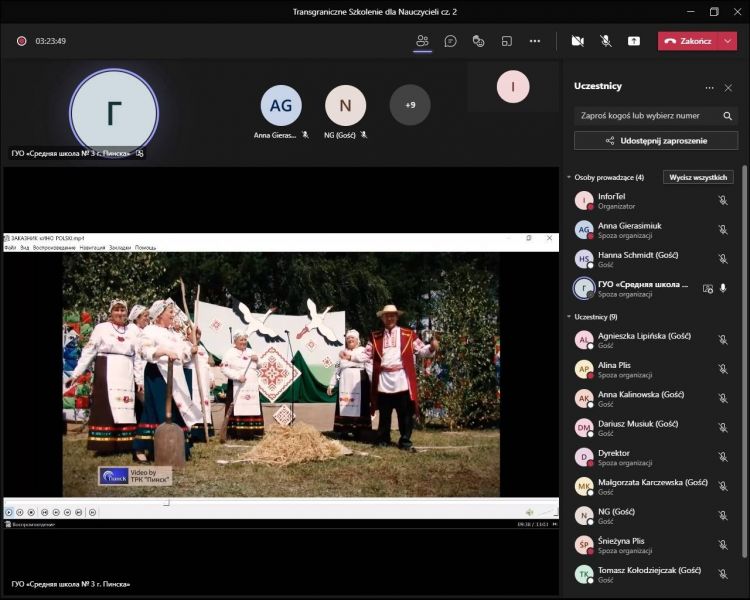This screenshot has width=750, height=600.
Task: Click the Udostępnij zaproszenie button
Action: [656, 141]
